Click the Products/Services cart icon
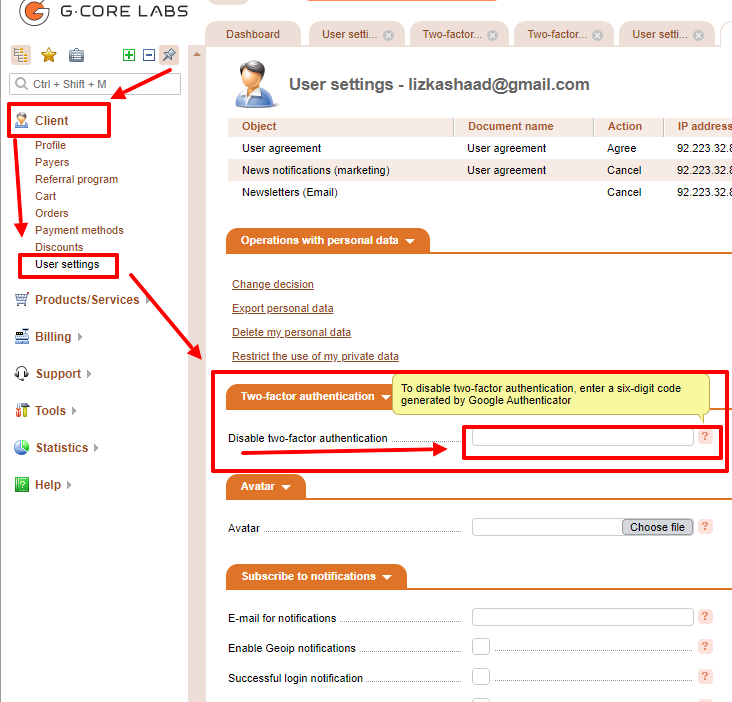 click(x=21, y=299)
